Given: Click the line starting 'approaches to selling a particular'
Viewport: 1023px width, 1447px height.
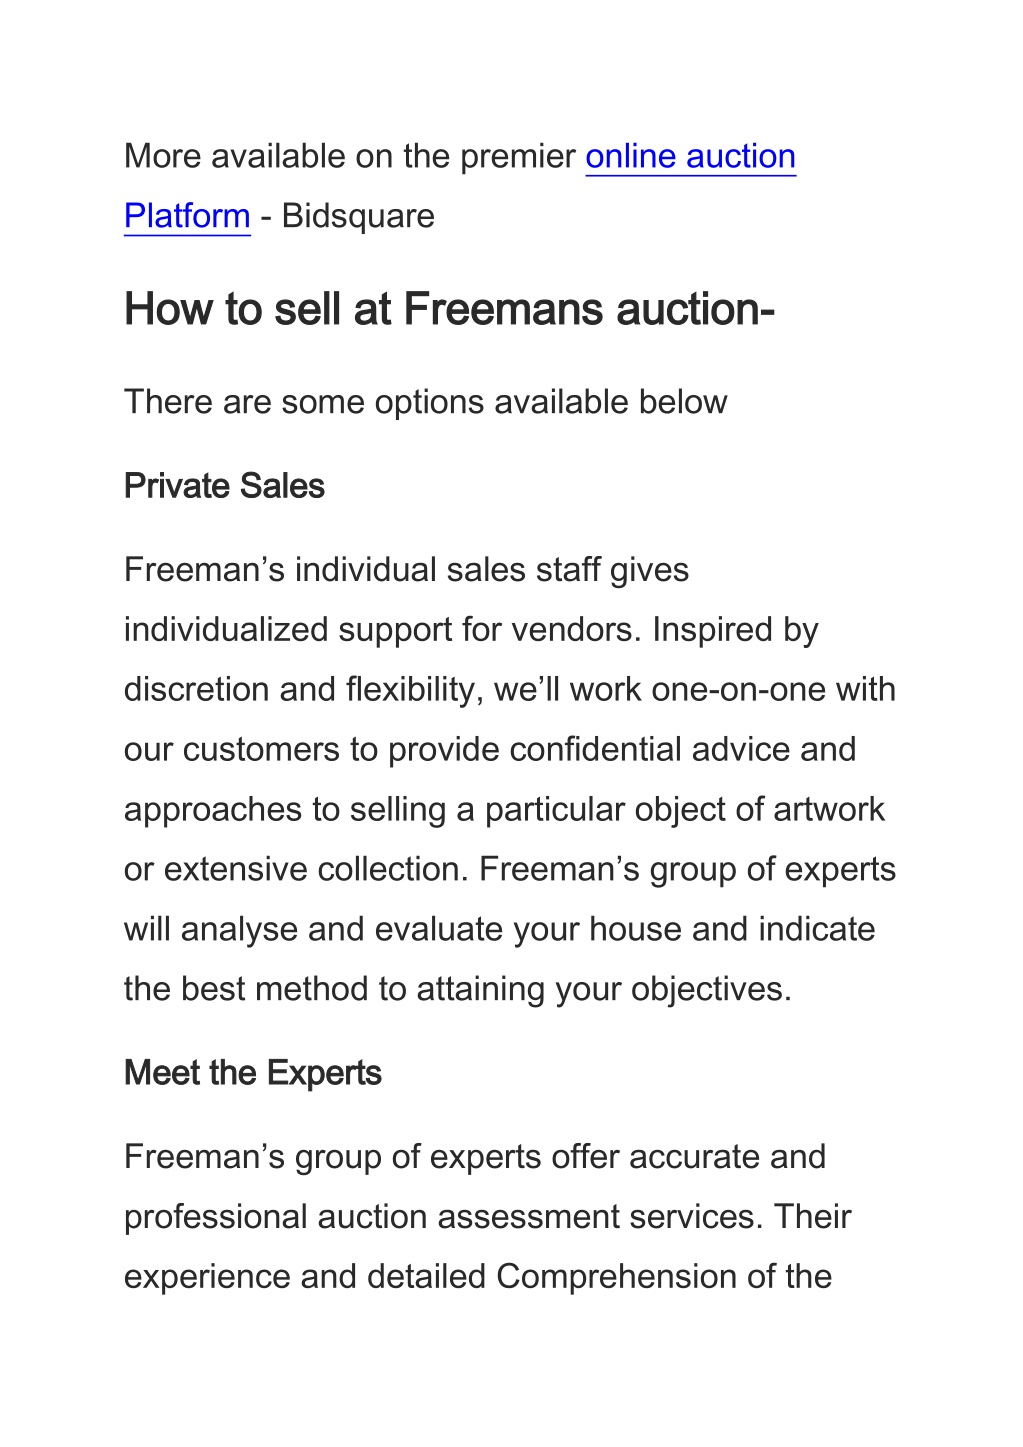Looking at the screenshot, I should [504, 810].
